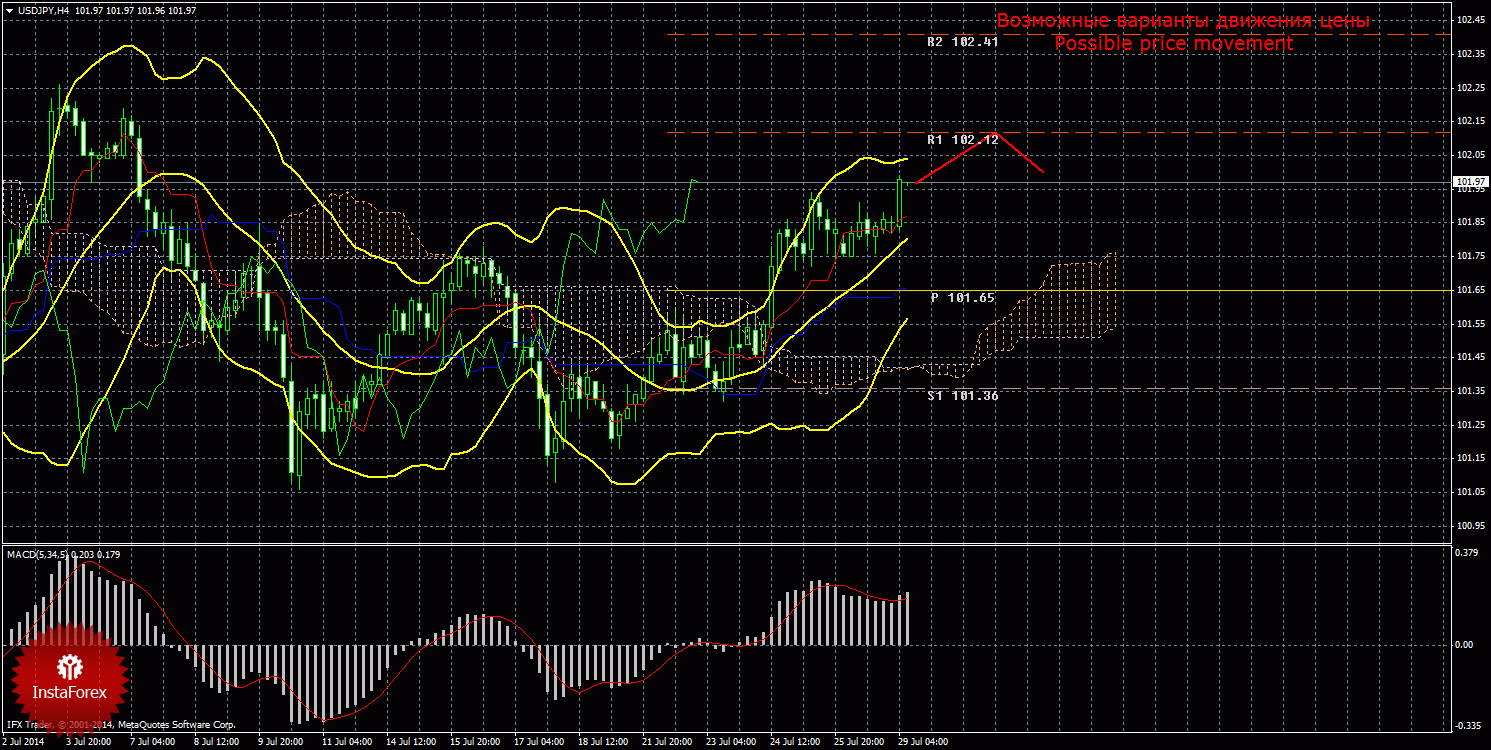Screen dimensions: 1491x750
Task: Open the dropdown arrow beside USDJPY,H4
Action: [x=9, y=10]
